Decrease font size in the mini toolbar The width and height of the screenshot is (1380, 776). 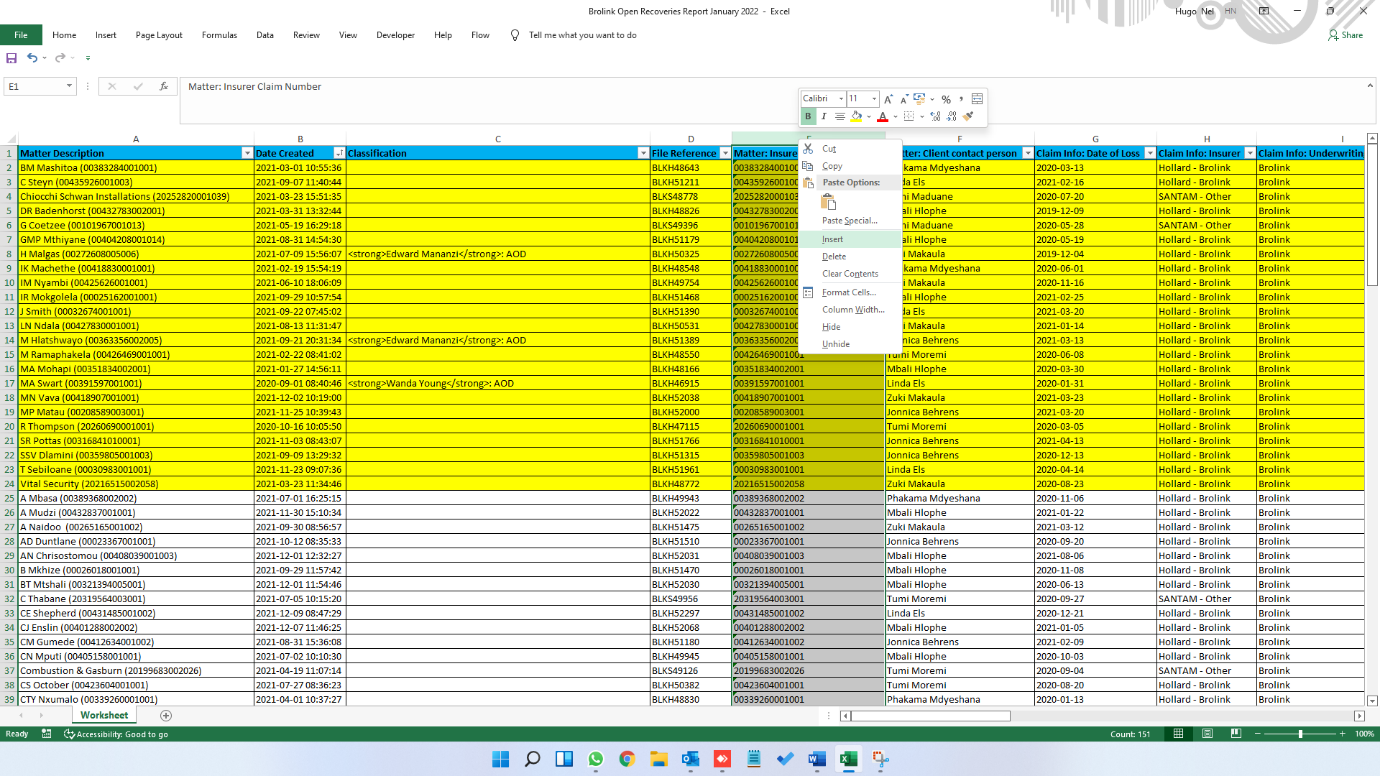tap(904, 99)
